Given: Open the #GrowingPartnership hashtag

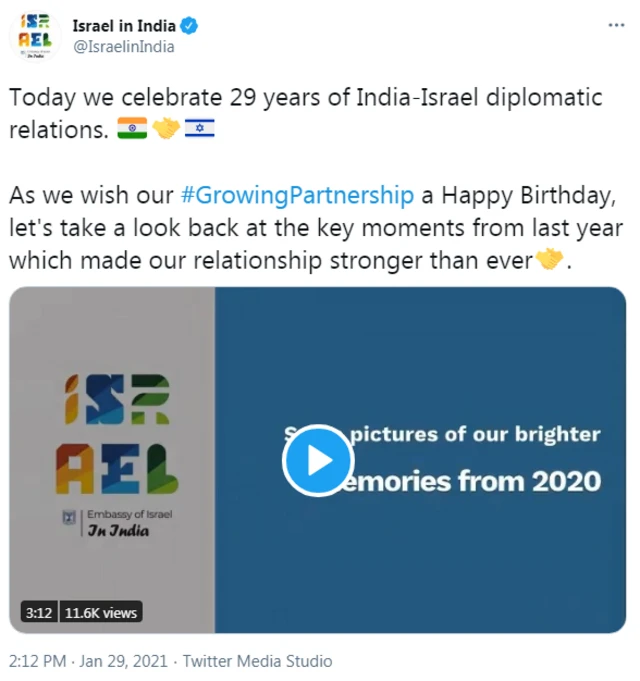Looking at the screenshot, I should point(298,193).
